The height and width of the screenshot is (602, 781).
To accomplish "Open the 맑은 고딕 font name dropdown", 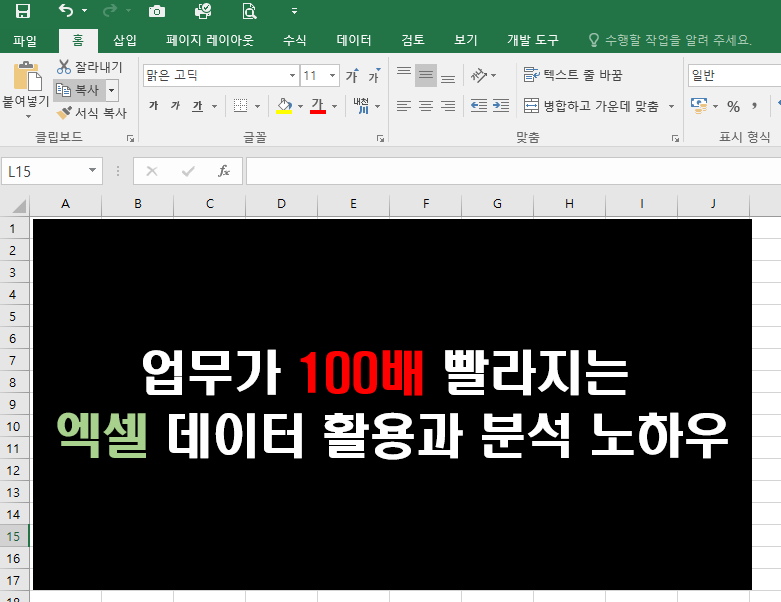I will (292, 76).
